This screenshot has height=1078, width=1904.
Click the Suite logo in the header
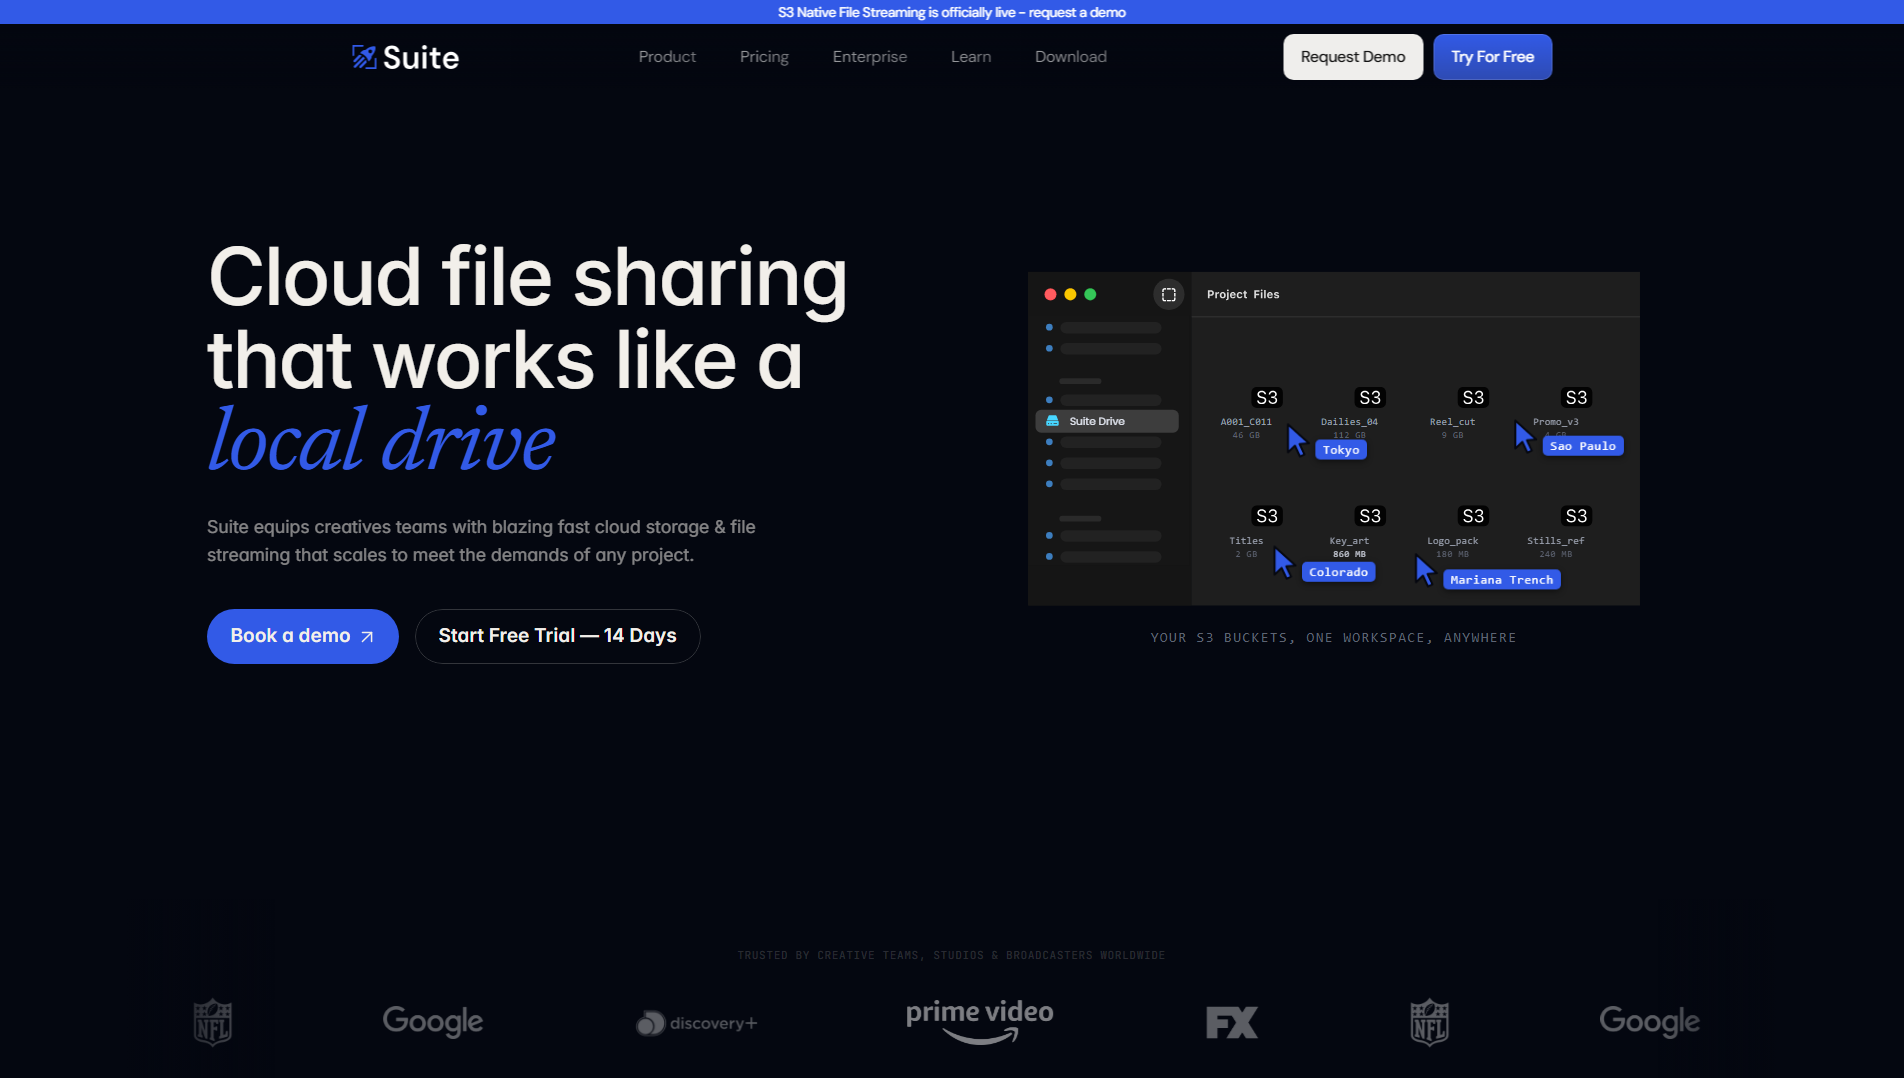405,57
